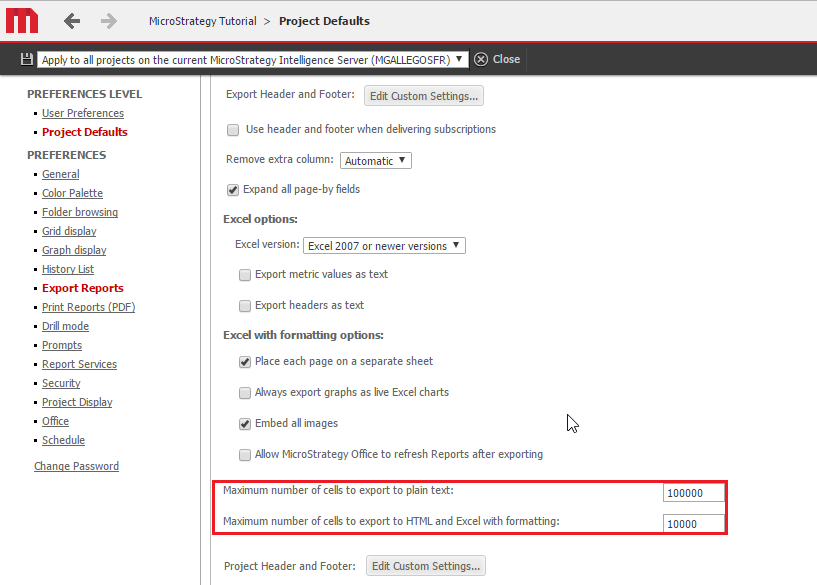Open the MicroStrategy Tutorial breadcrumb
The width and height of the screenshot is (817, 585).
click(202, 20)
